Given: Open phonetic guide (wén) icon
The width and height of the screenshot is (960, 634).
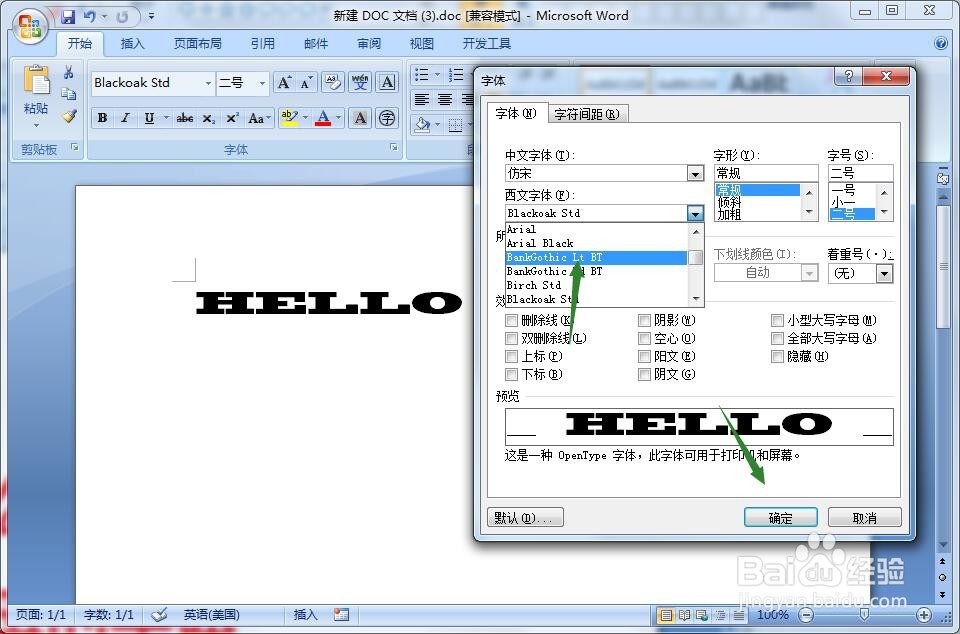Looking at the screenshot, I should tap(360, 83).
